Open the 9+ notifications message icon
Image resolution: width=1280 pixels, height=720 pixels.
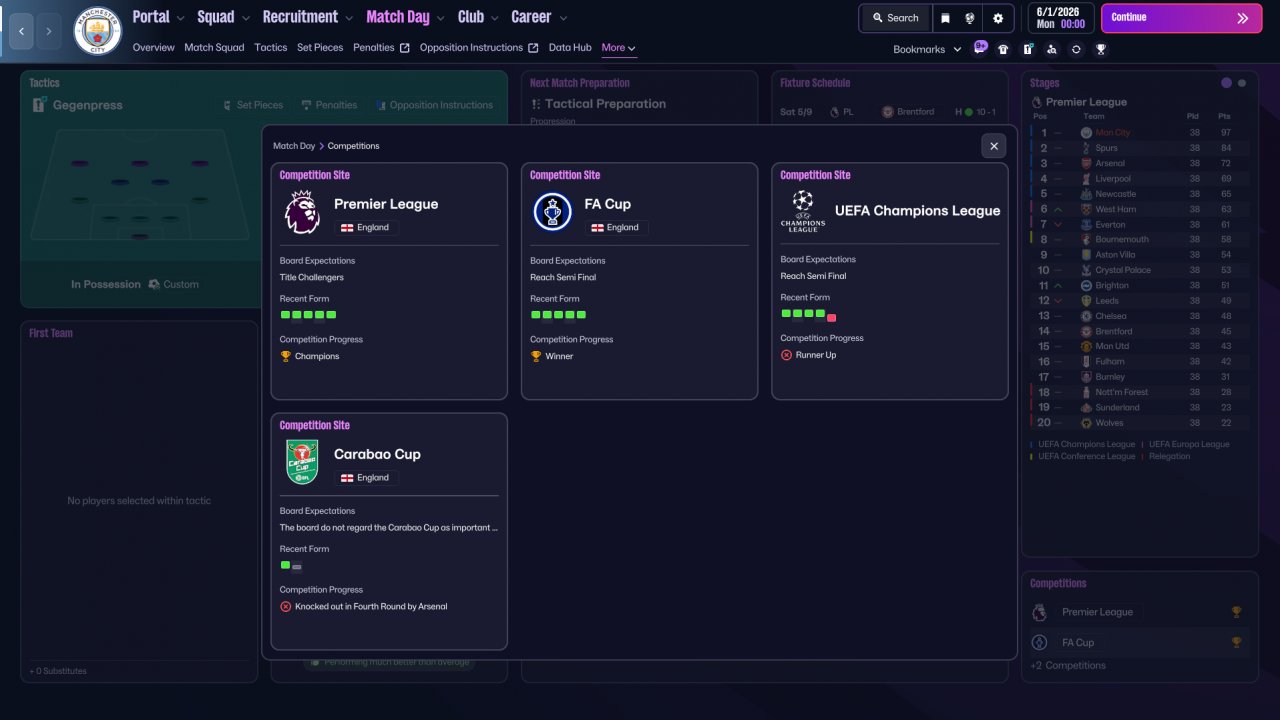click(x=980, y=47)
